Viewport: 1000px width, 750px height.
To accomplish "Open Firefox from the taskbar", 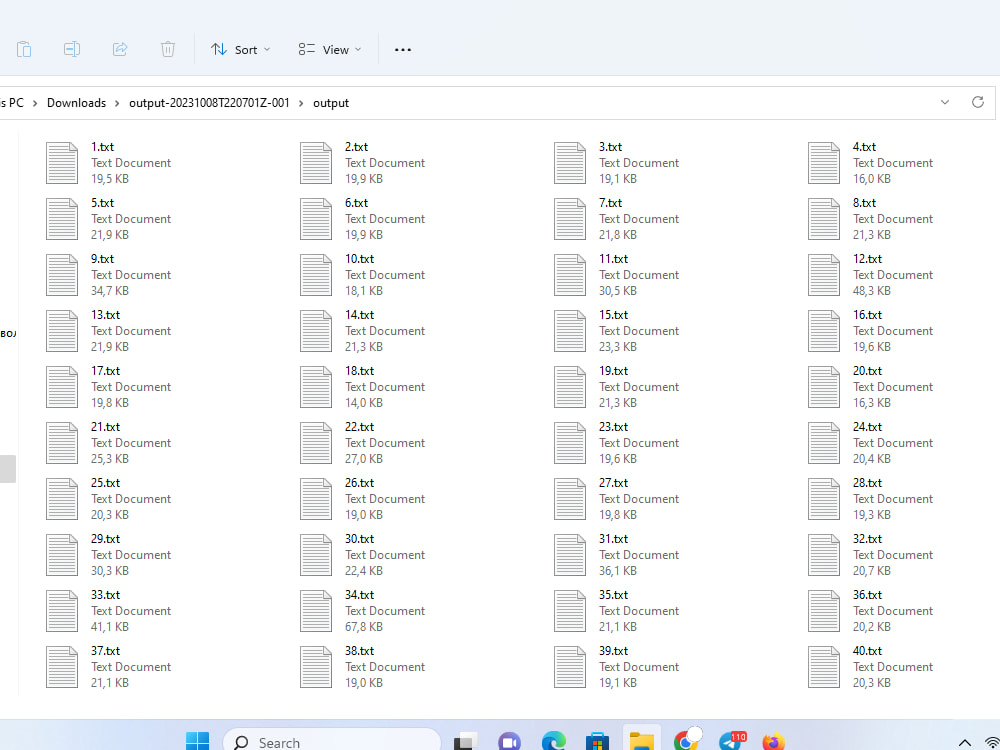I will (x=773, y=741).
